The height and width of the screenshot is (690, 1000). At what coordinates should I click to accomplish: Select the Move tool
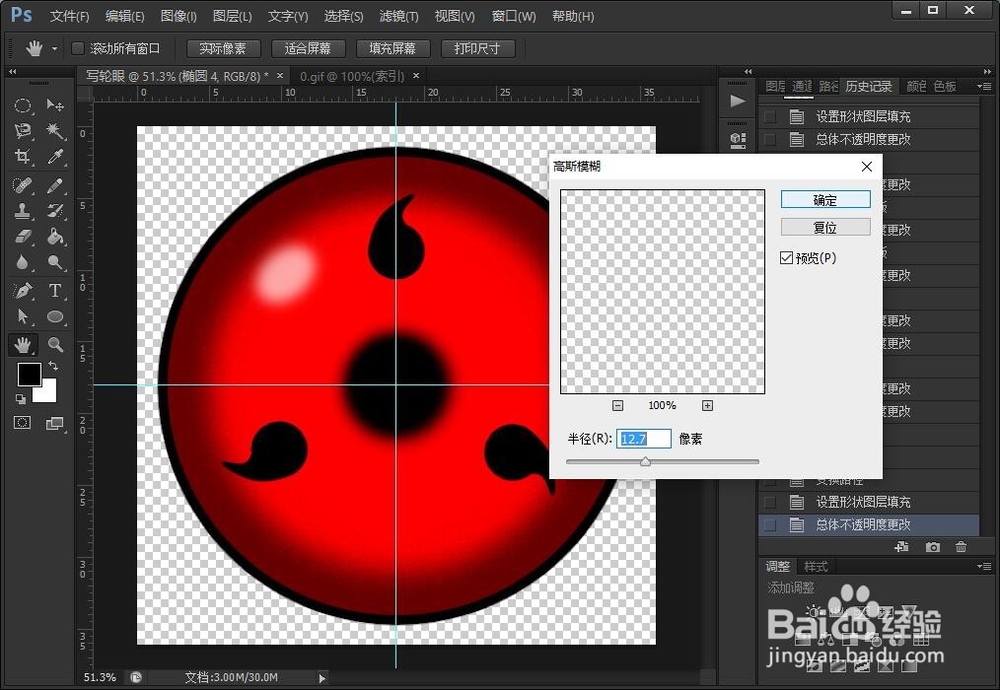point(55,105)
